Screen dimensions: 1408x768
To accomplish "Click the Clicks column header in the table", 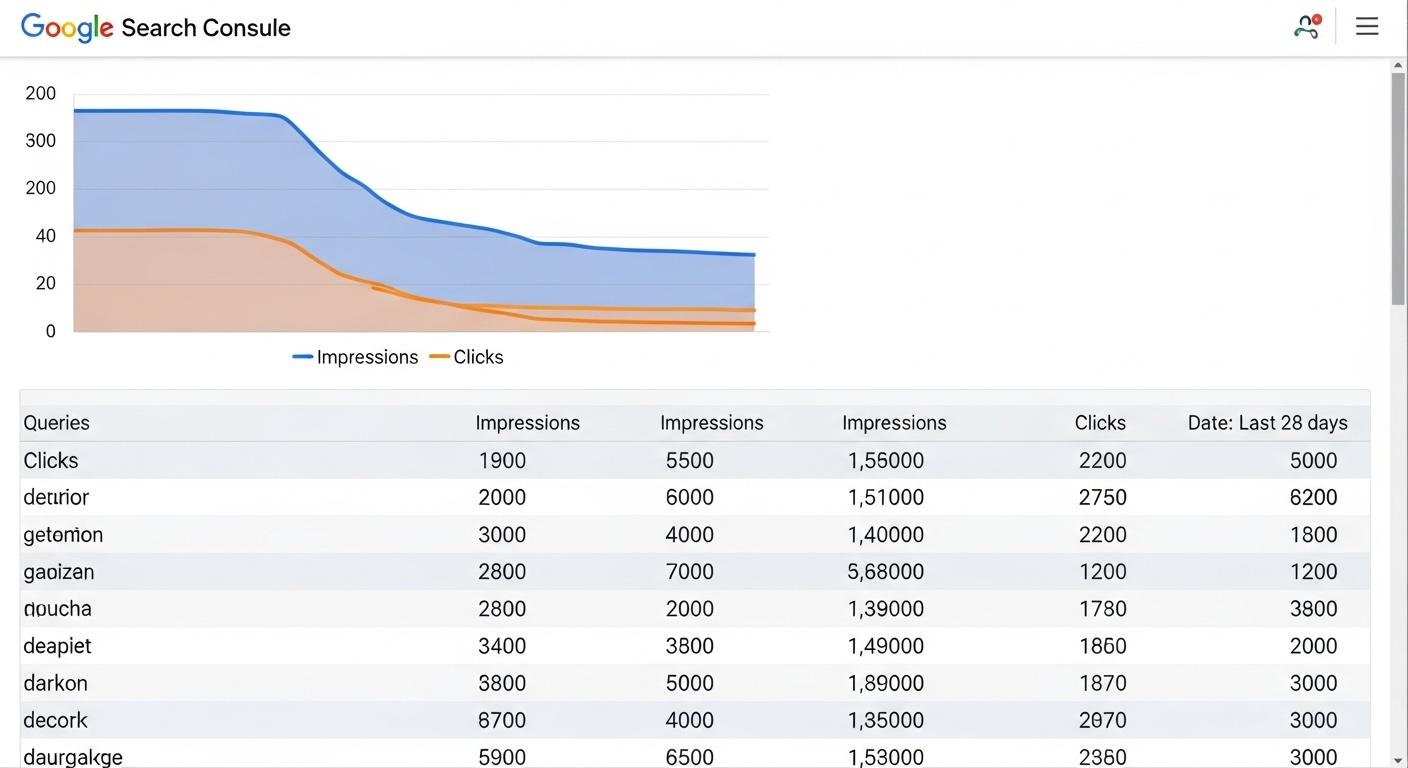I will tap(1100, 423).
